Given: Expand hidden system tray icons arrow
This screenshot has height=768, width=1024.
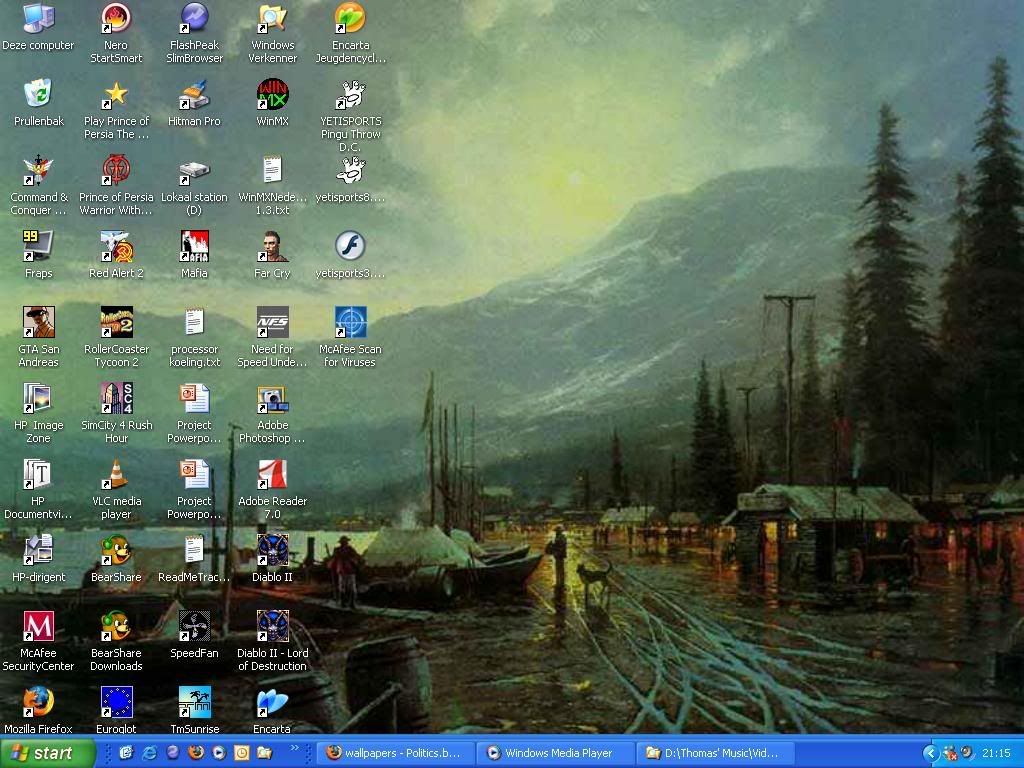Looking at the screenshot, I should pos(931,754).
